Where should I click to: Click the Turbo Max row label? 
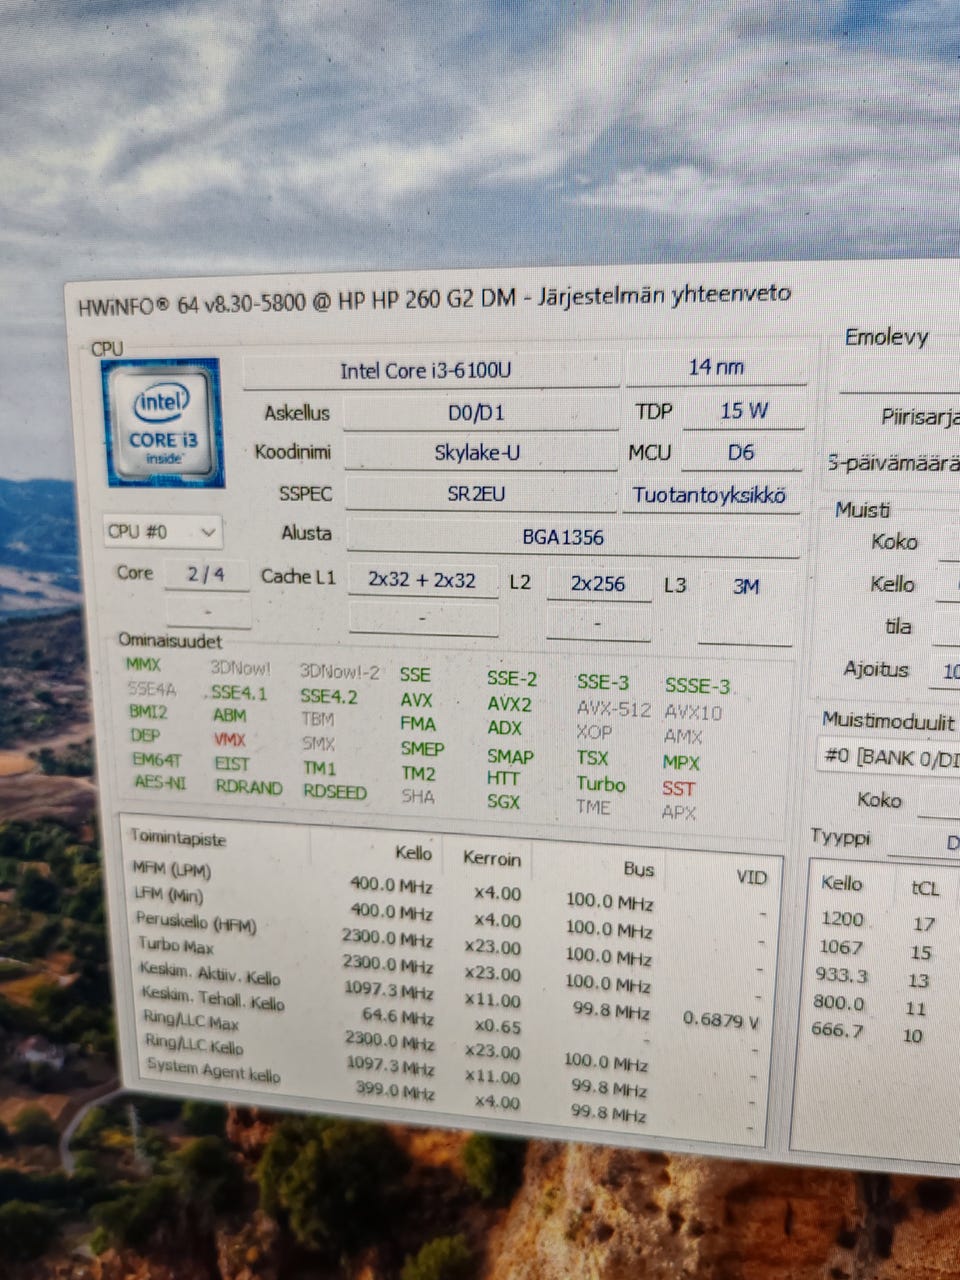(x=176, y=945)
